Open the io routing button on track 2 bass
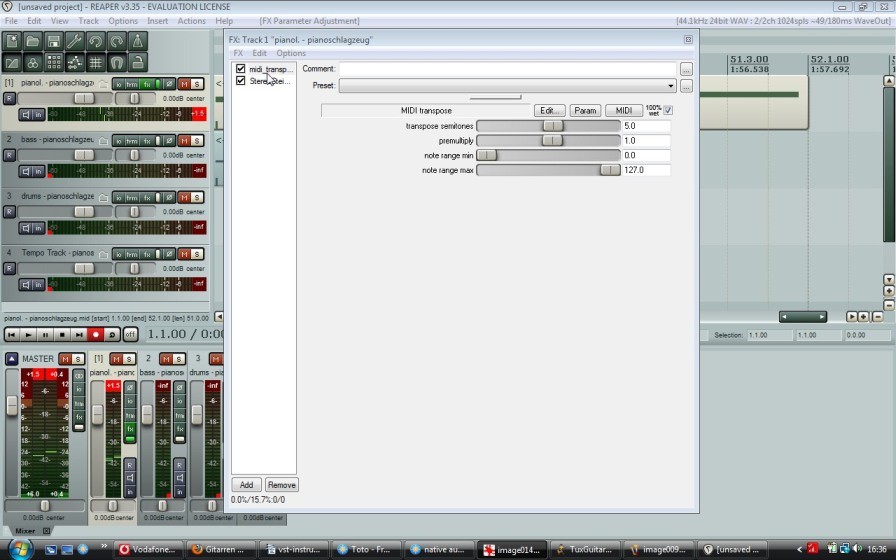Image resolution: width=896 pixels, height=560 pixels. (x=118, y=141)
